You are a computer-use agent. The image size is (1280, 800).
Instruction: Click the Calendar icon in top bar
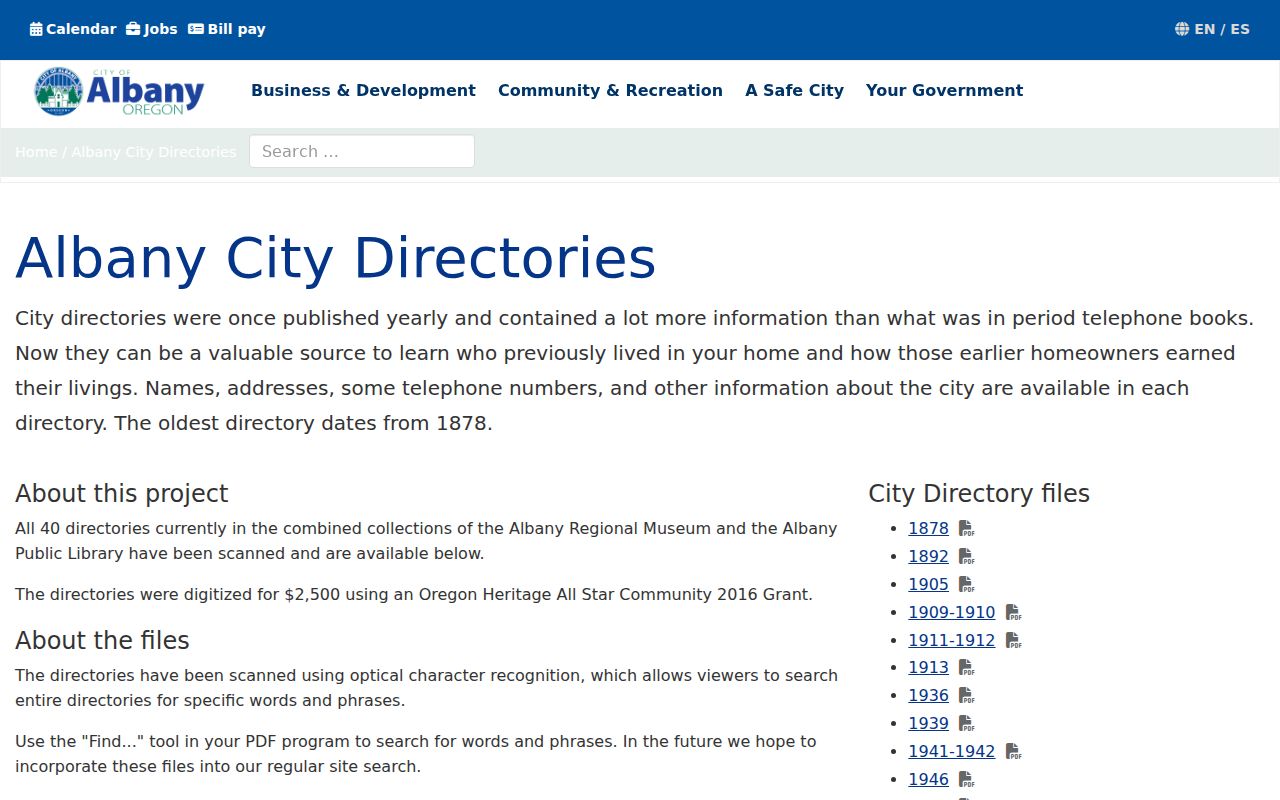36,29
